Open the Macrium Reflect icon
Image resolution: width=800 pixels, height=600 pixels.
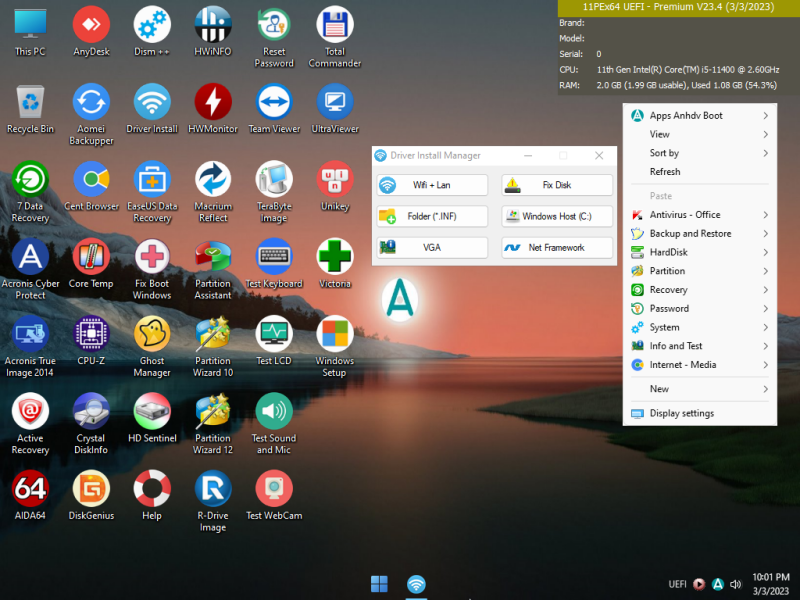point(213,192)
